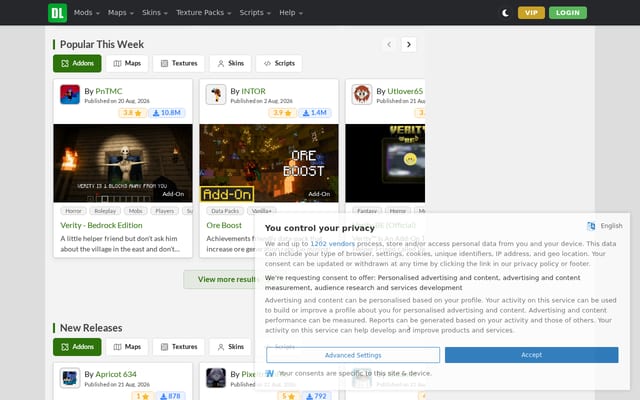Viewport: 640px width, 400px height.
Task: Select Addons tab under New Releases
Action: pos(77,347)
